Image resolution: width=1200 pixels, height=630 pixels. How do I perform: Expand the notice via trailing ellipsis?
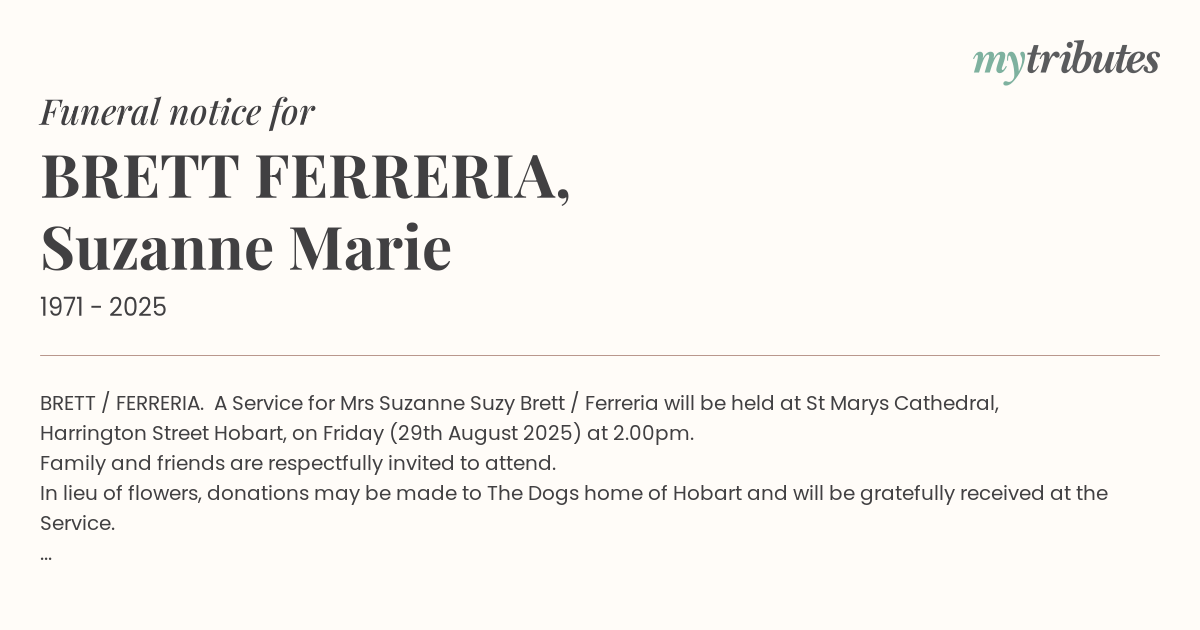[x=46, y=554]
